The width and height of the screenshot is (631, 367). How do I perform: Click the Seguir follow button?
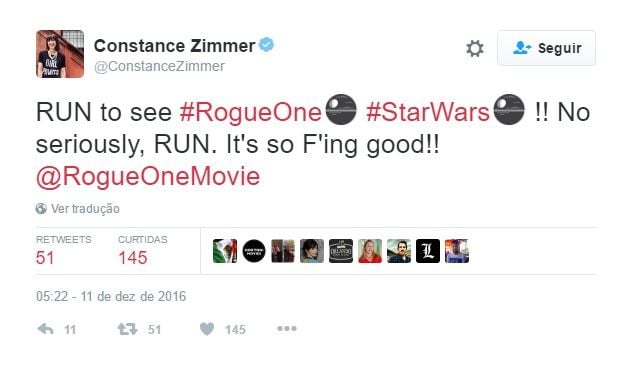point(546,48)
